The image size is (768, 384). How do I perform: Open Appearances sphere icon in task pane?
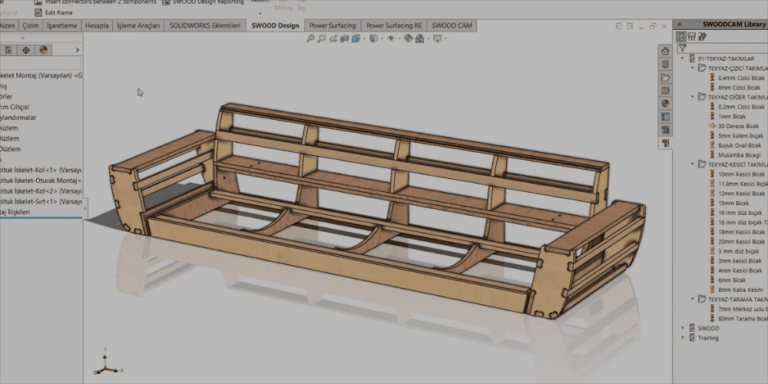[665, 103]
